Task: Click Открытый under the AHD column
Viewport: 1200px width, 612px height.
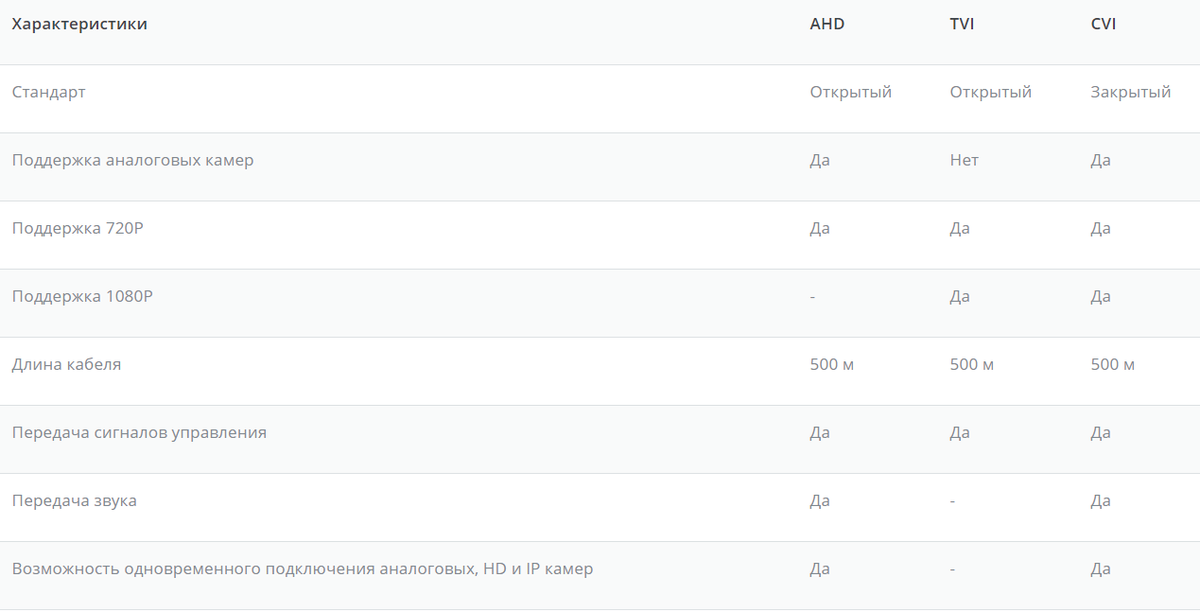Action: [851, 92]
